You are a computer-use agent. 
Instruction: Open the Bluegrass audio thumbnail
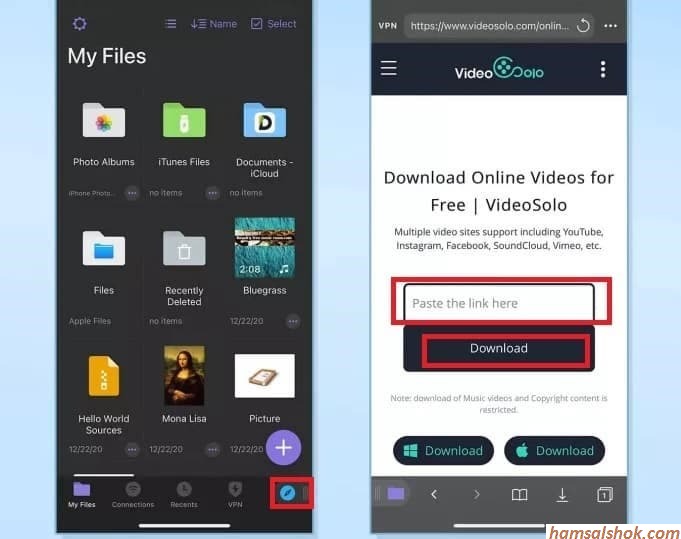pyautogui.click(x=264, y=248)
